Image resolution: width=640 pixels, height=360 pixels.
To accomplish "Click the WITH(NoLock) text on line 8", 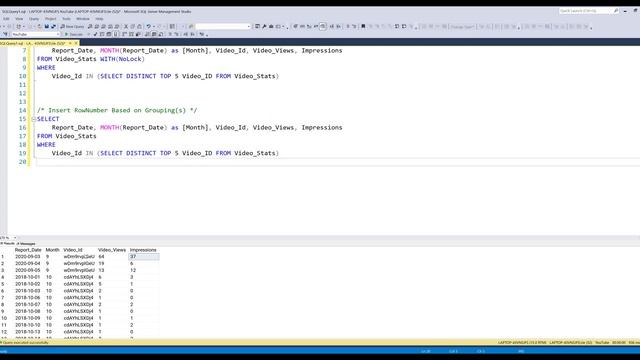I will (122, 59).
